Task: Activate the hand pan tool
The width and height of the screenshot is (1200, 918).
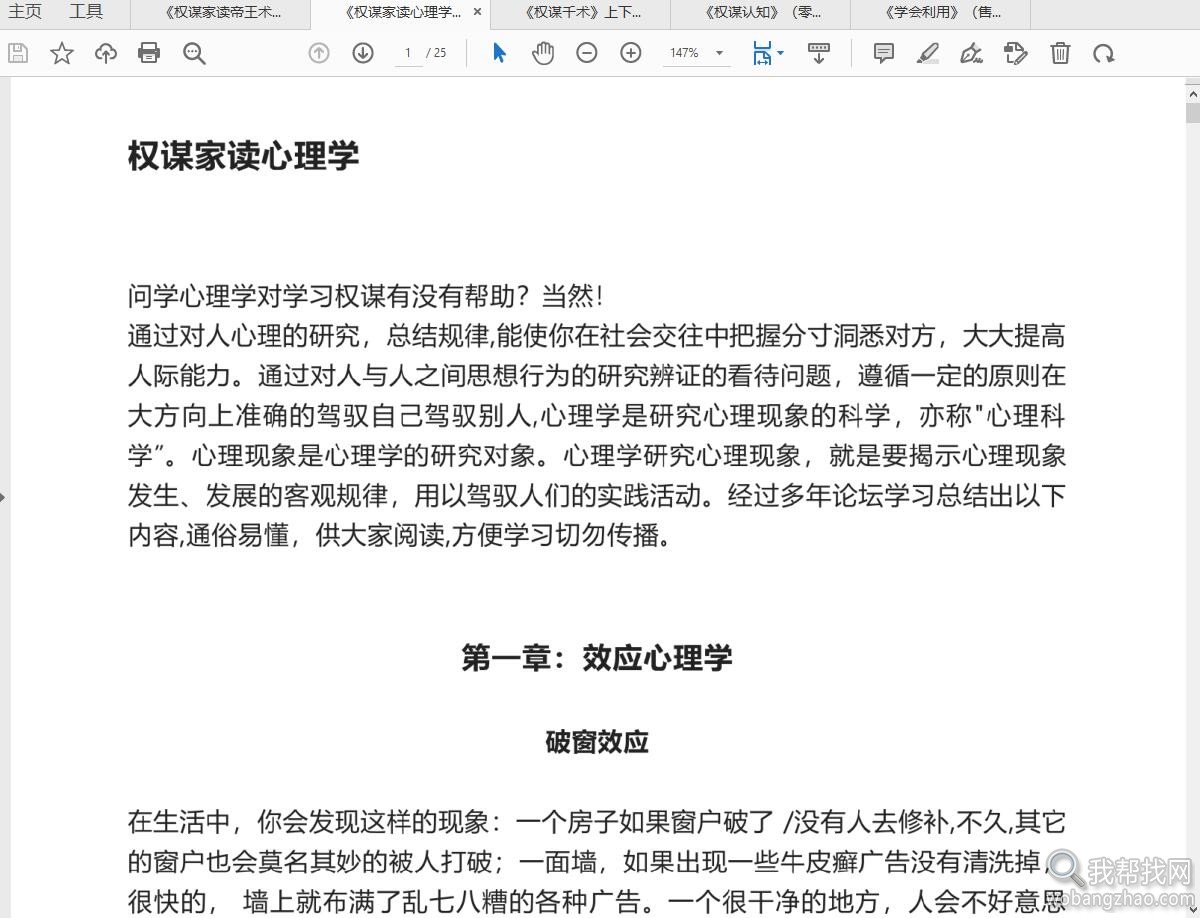Action: 543,53
